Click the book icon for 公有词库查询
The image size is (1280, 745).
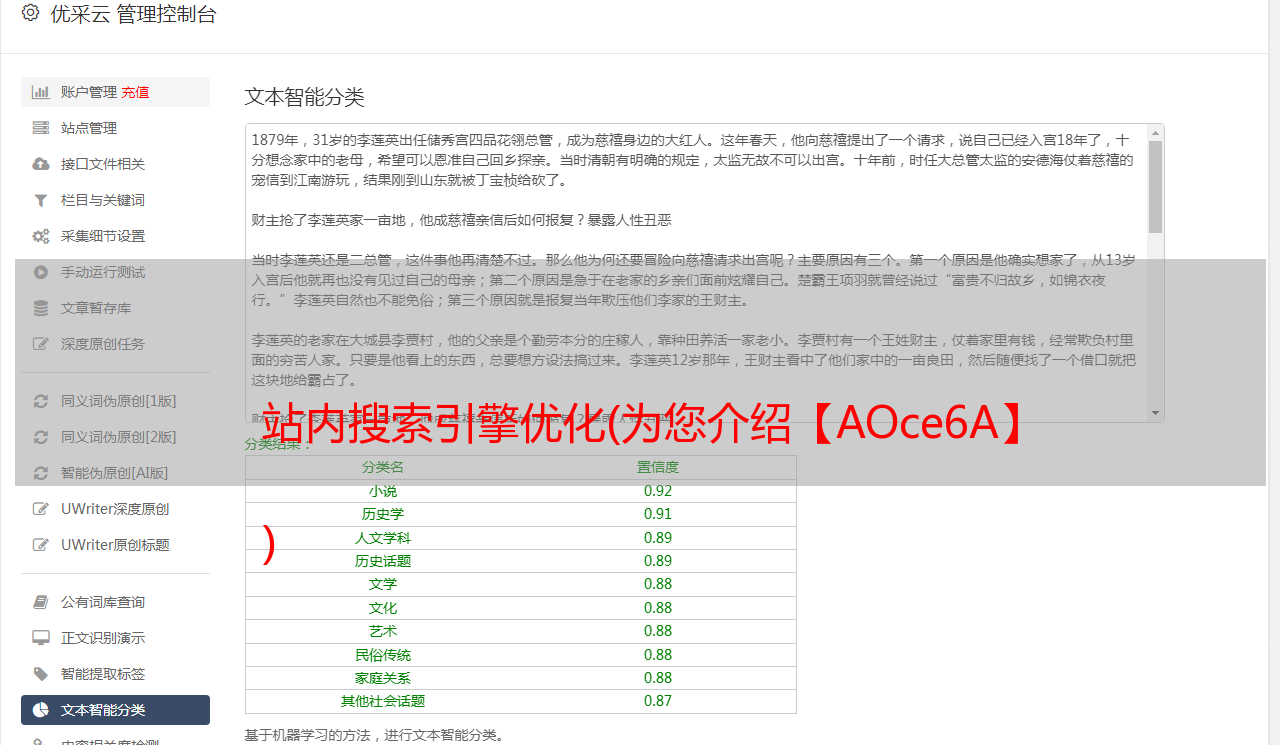pos(41,602)
